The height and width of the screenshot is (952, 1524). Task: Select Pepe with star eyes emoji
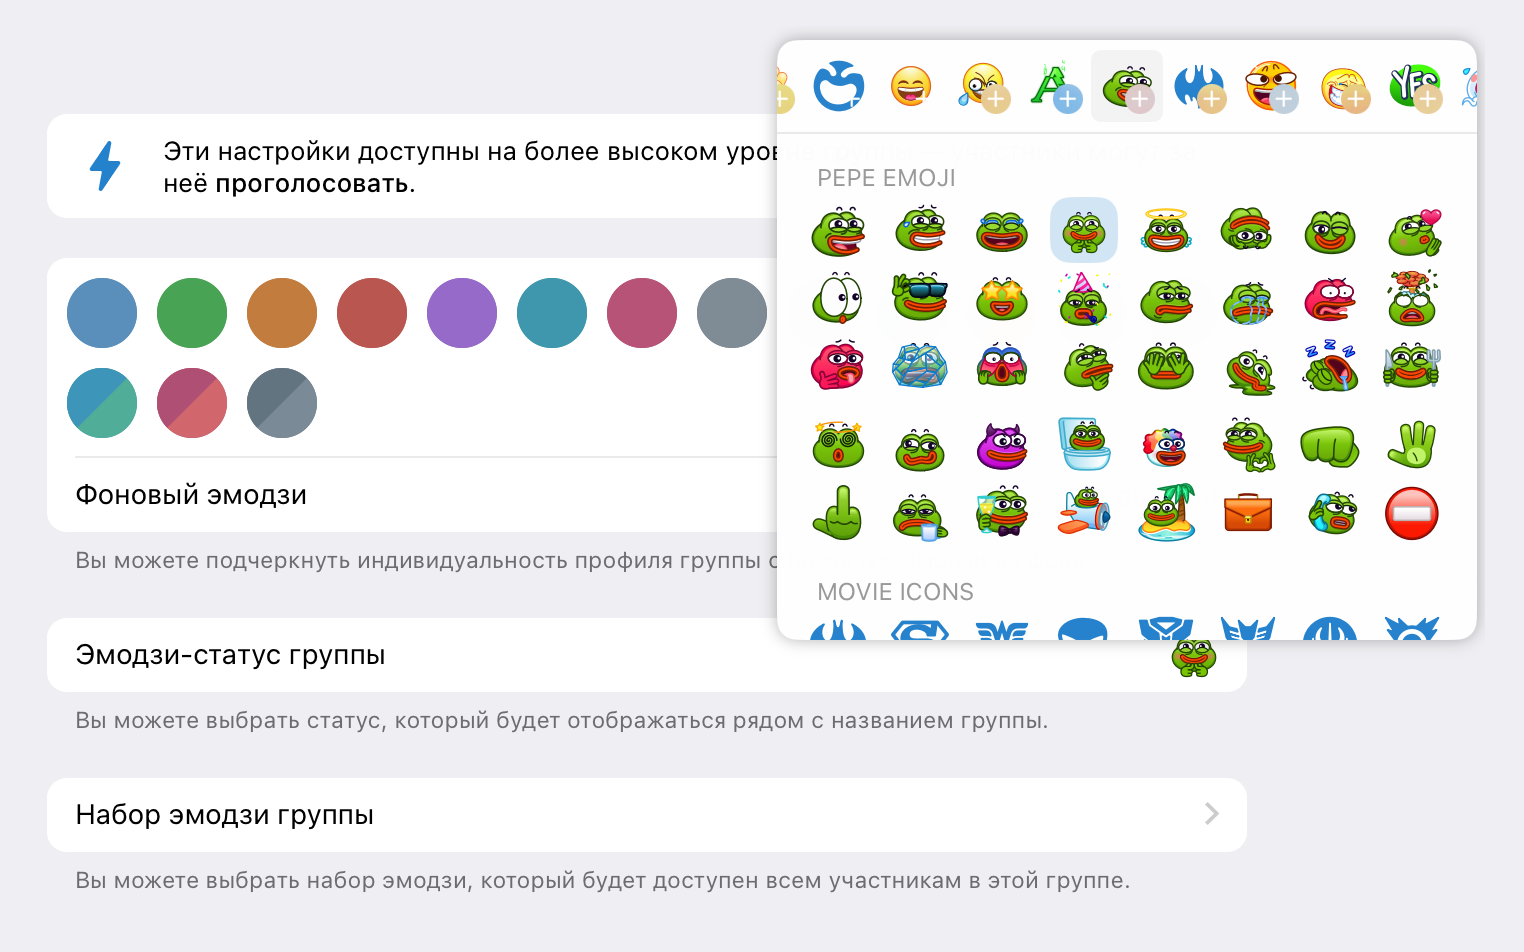(x=1002, y=298)
